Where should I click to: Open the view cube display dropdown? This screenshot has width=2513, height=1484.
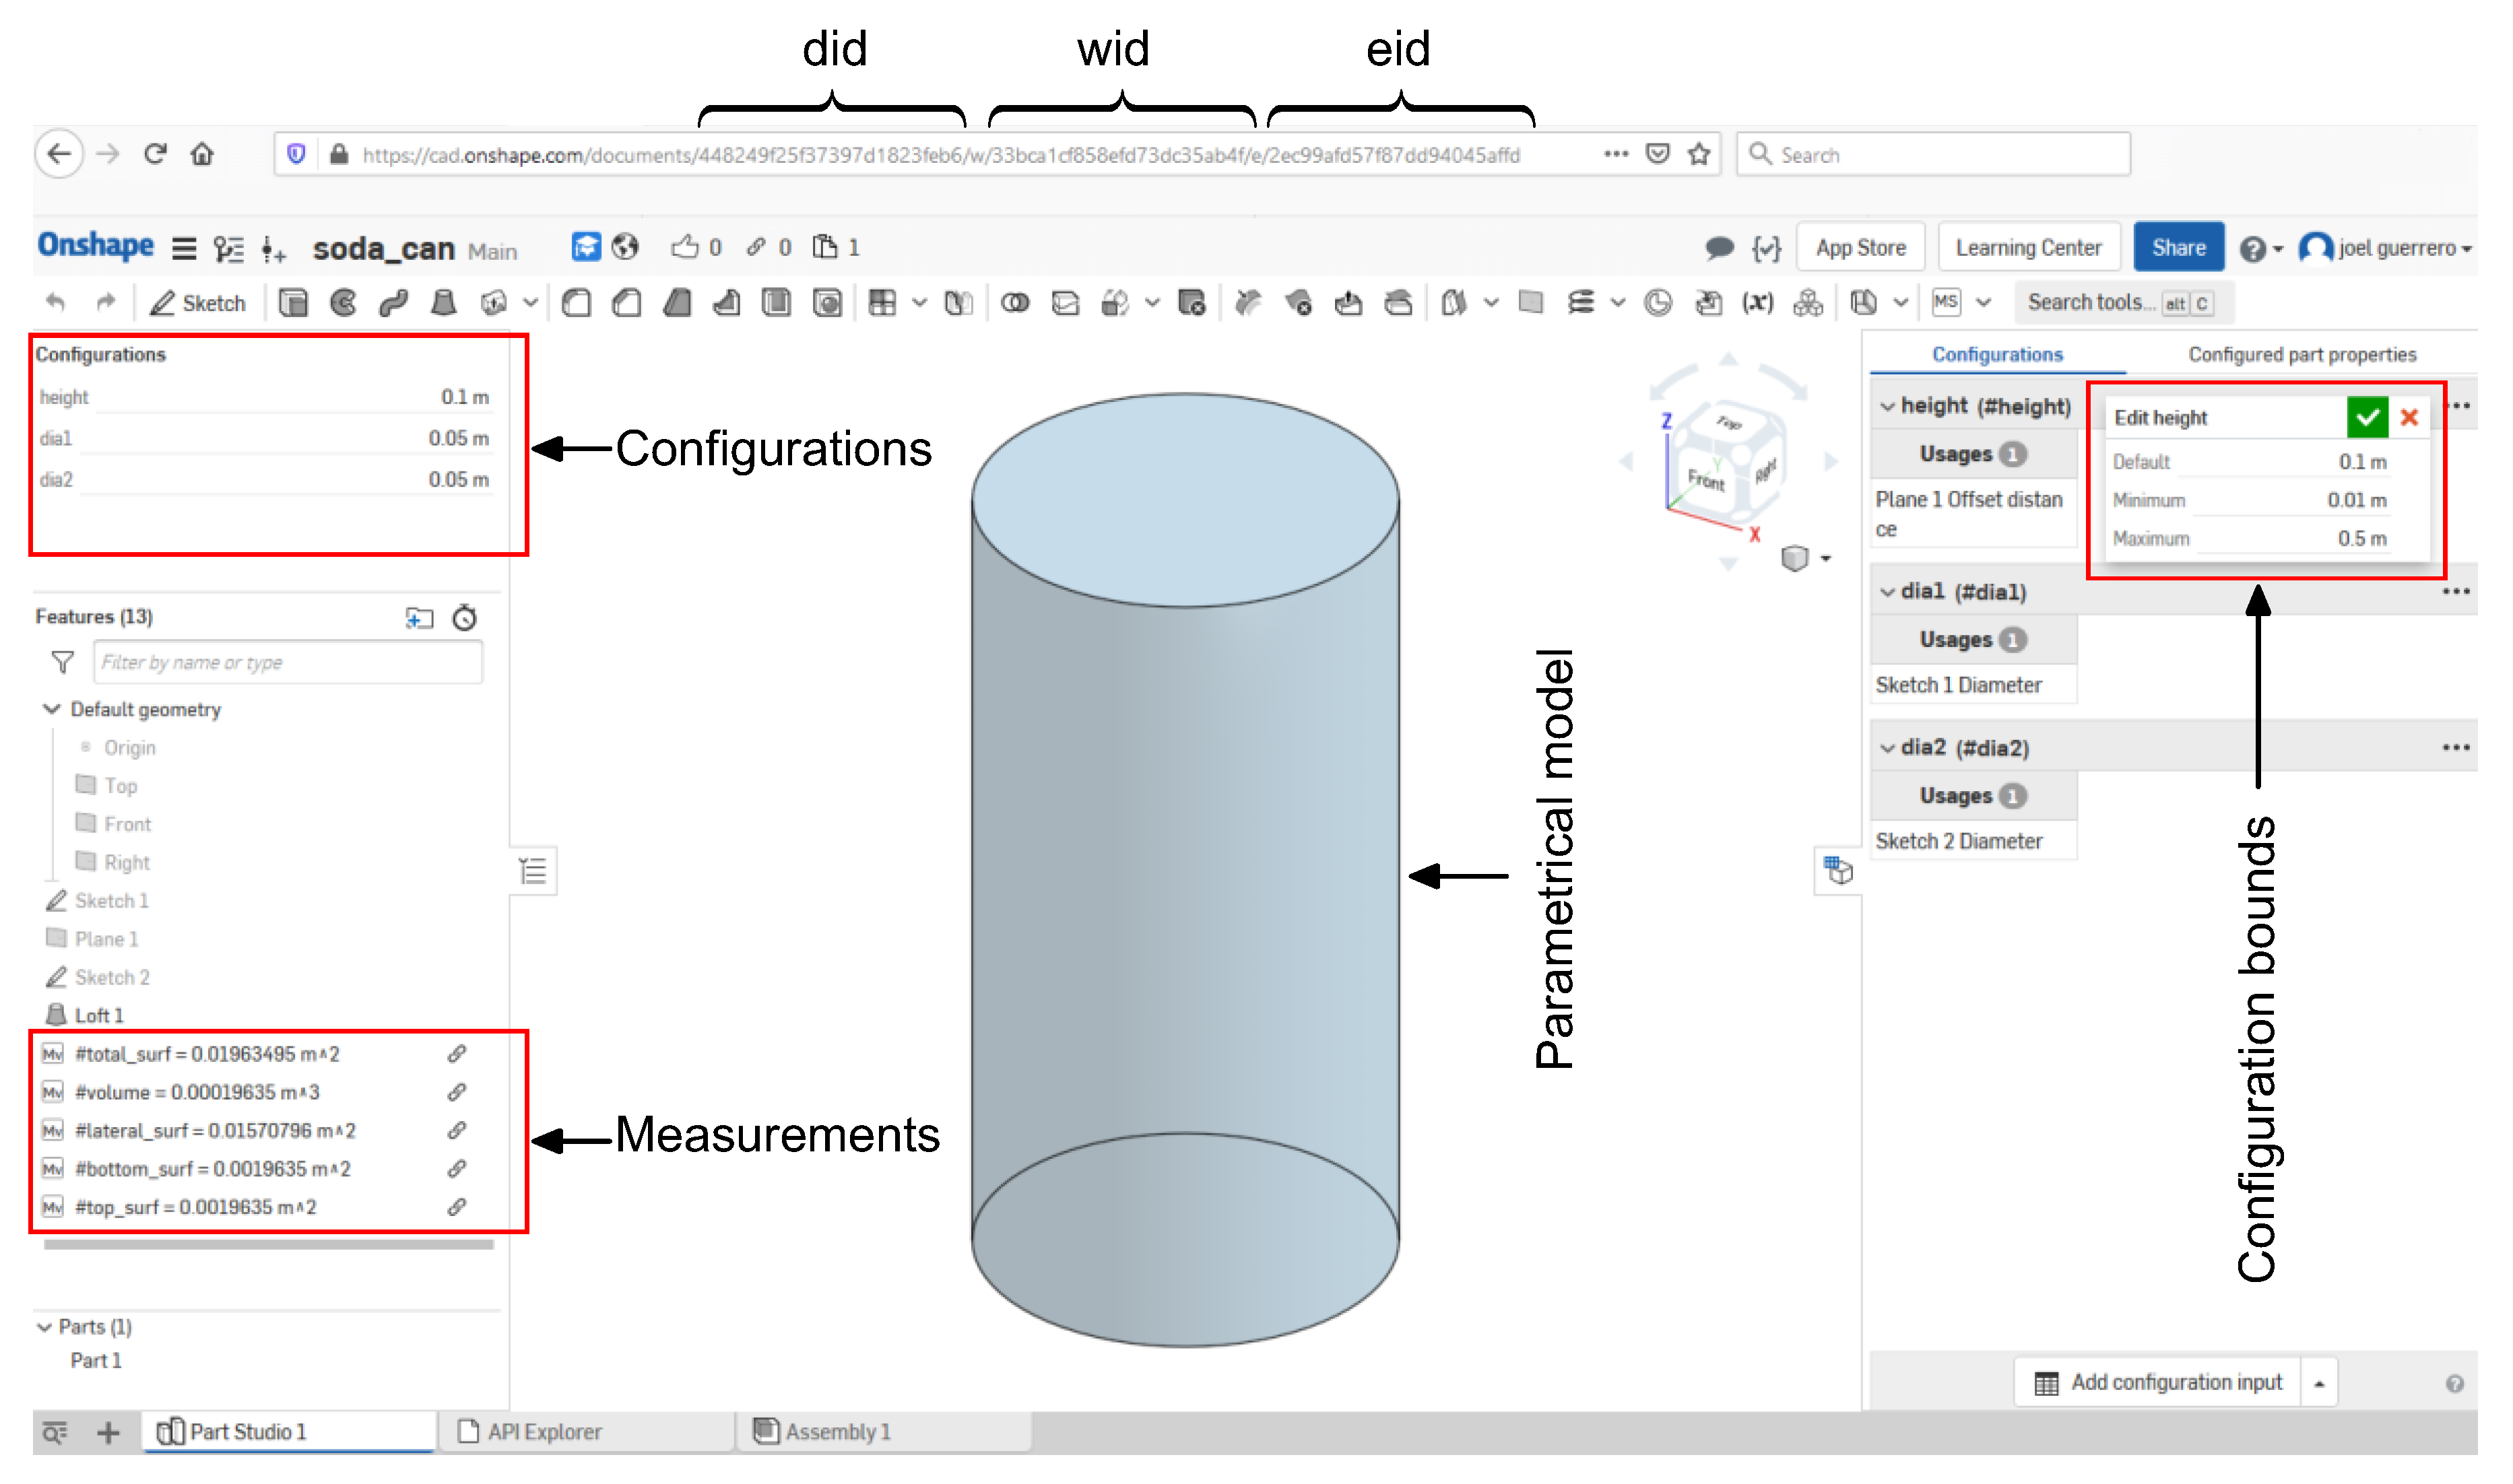1826,559
